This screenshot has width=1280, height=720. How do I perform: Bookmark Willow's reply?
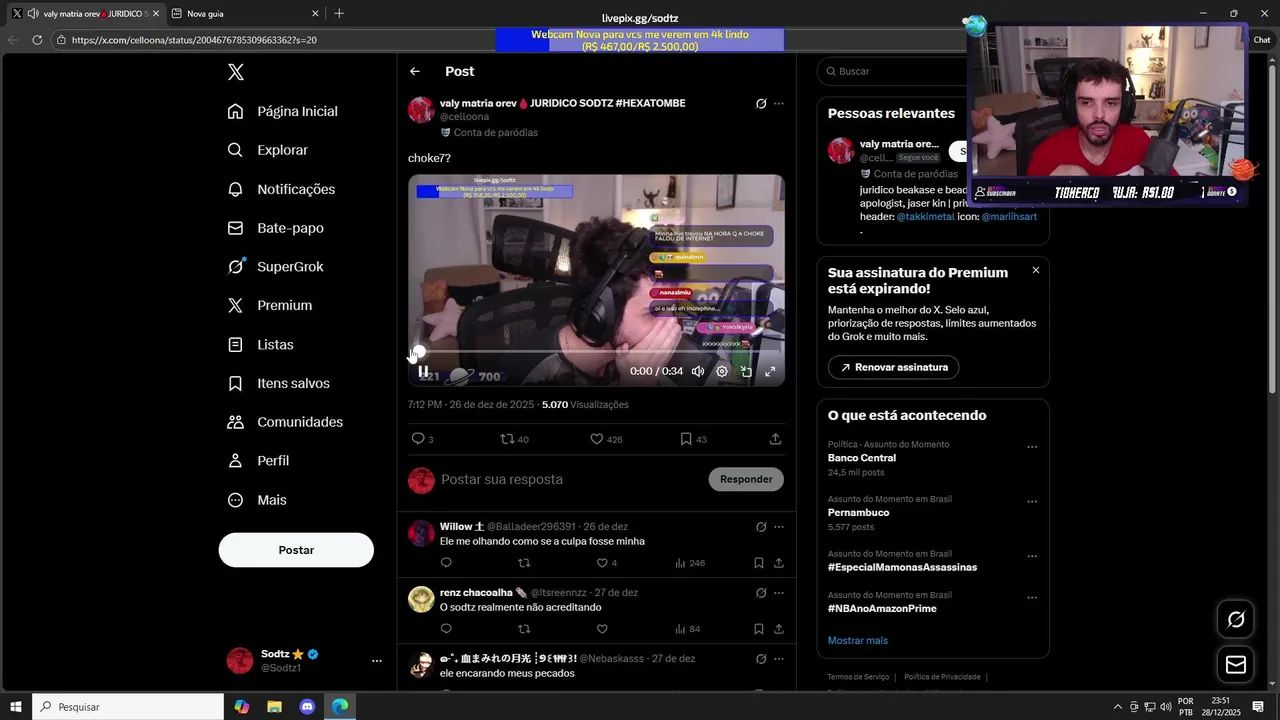click(x=759, y=563)
